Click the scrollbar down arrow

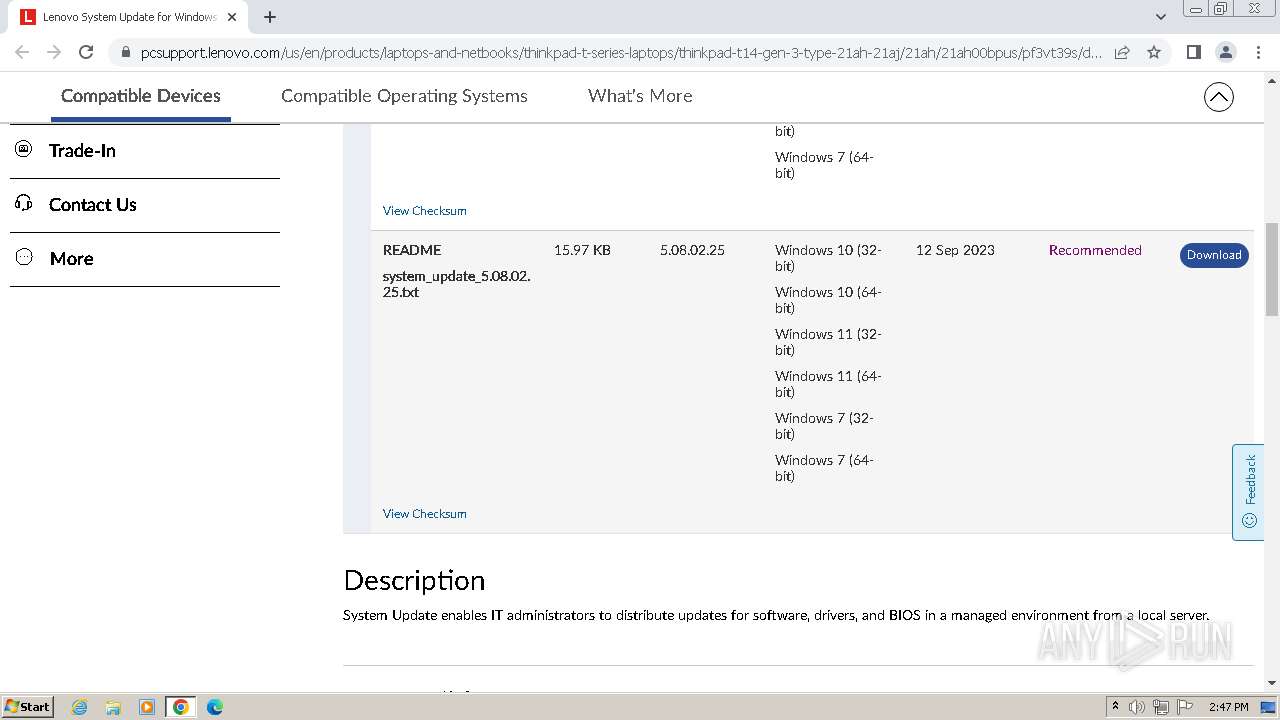click(1271, 682)
